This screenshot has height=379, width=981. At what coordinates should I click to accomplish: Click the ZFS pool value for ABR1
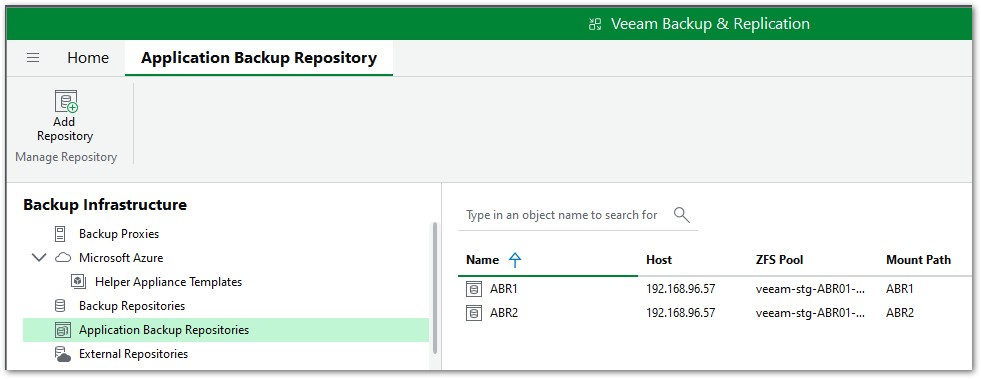click(811, 289)
